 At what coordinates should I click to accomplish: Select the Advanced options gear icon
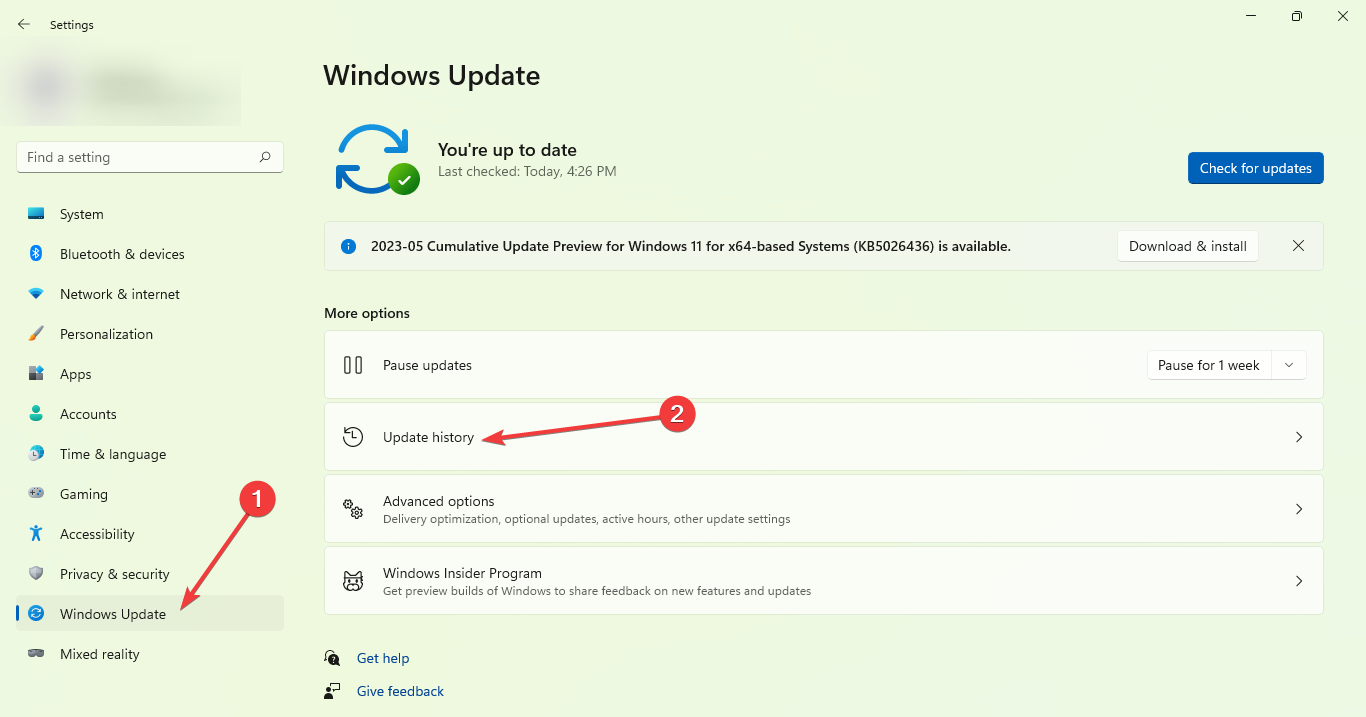[x=352, y=509]
